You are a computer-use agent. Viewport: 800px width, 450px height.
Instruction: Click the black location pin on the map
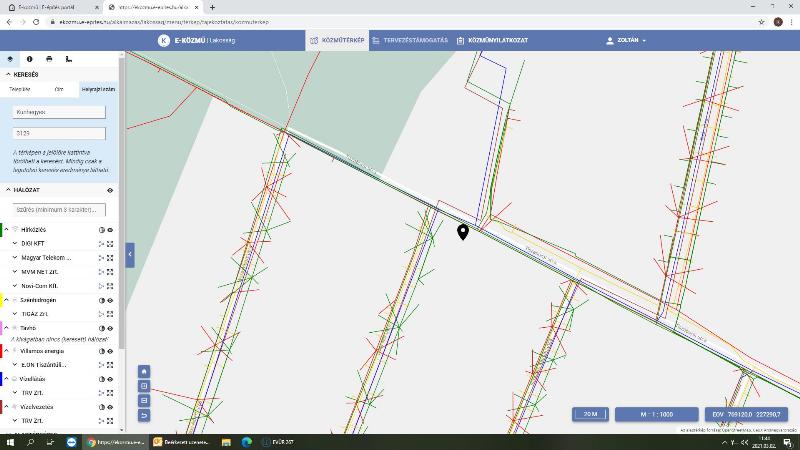463,232
